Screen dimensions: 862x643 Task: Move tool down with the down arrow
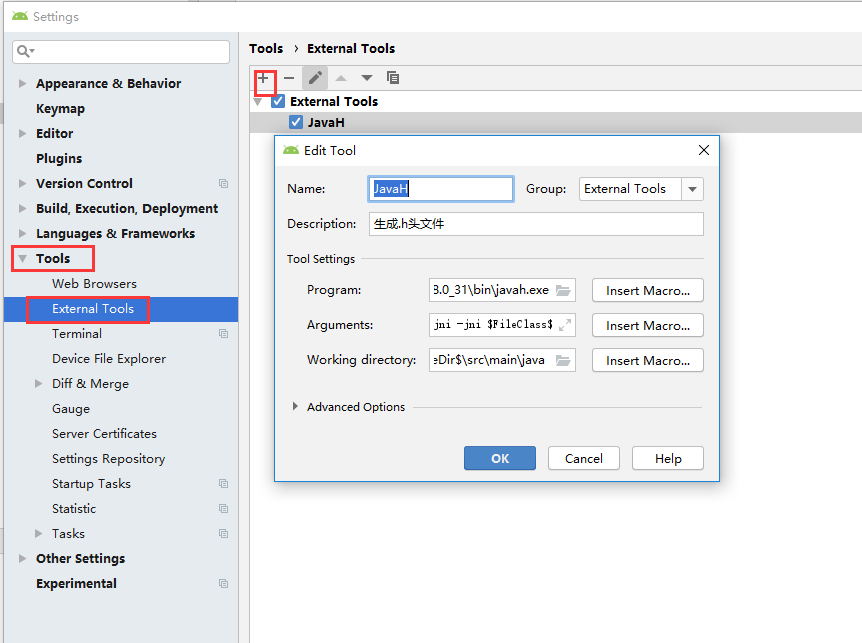pos(367,78)
